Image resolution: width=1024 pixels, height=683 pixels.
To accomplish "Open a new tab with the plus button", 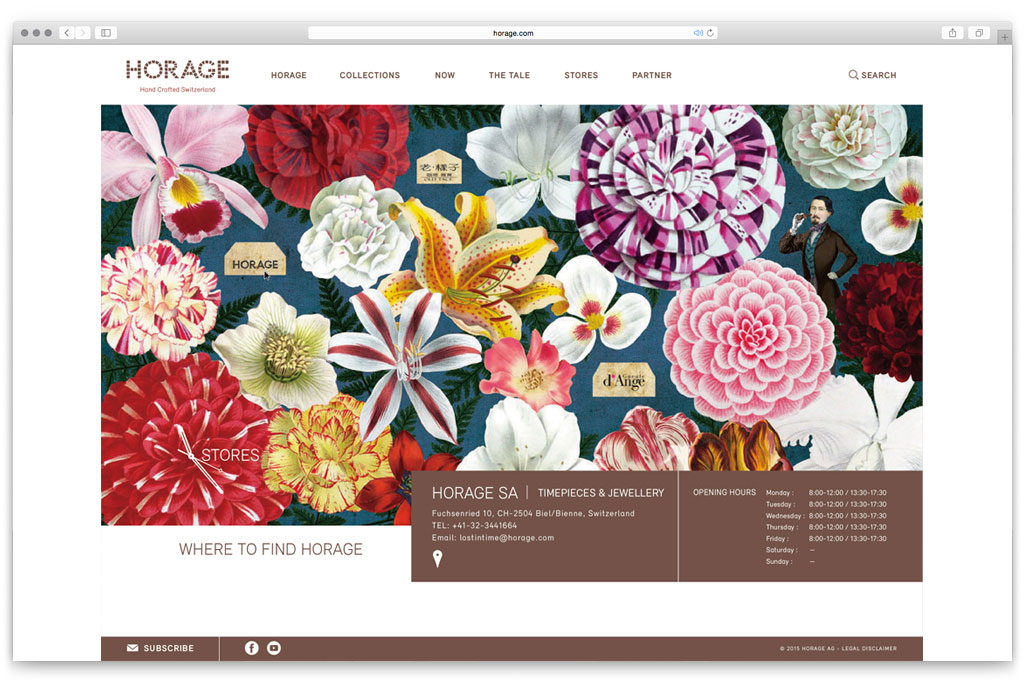I will 1004,37.
